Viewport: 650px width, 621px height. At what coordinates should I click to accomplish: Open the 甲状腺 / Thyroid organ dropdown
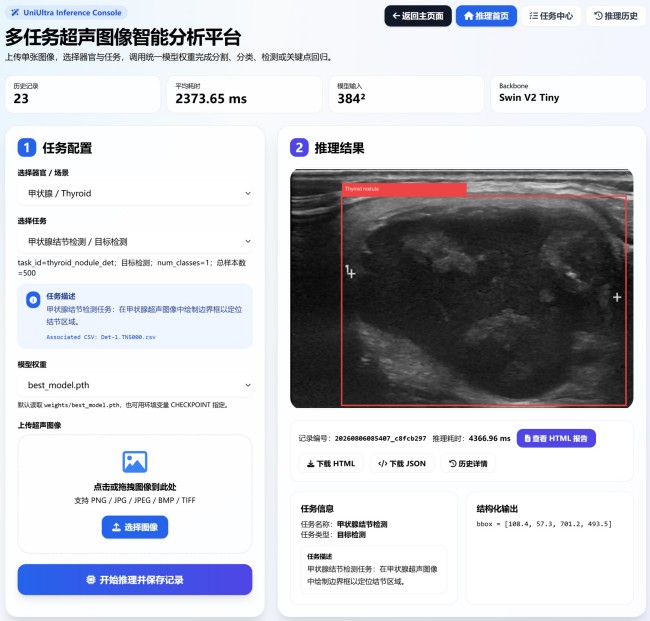pyautogui.click(x=135, y=194)
